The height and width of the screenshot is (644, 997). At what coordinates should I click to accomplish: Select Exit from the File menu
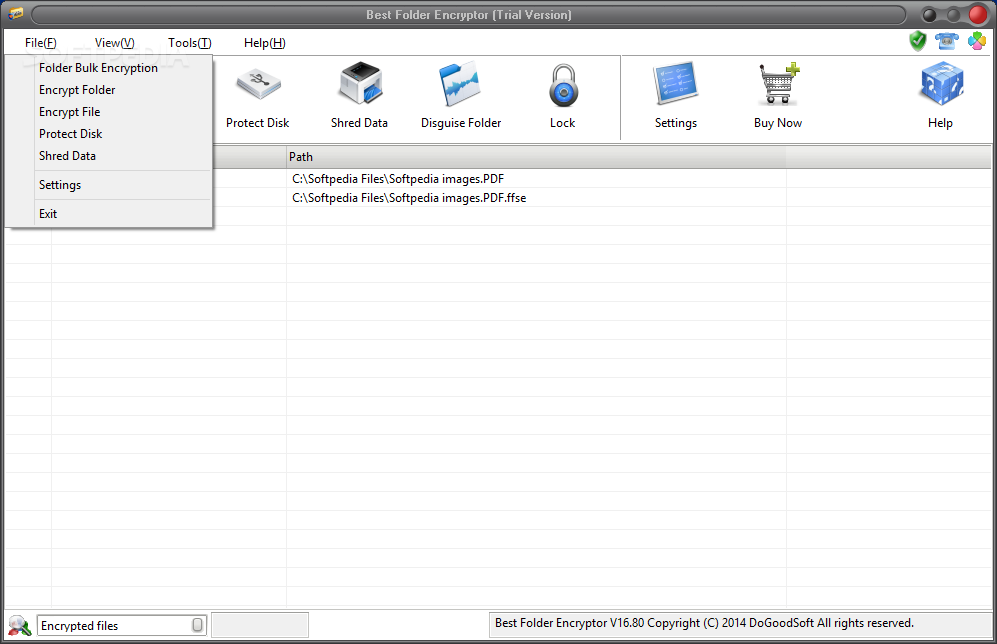(109, 214)
